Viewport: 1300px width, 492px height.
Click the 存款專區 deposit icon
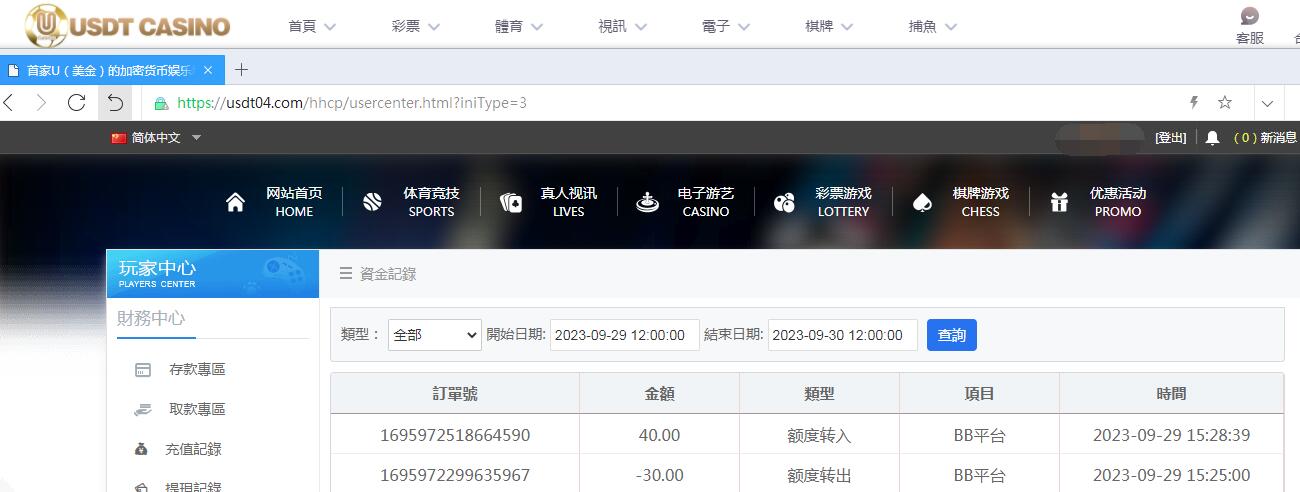pos(142,370)
